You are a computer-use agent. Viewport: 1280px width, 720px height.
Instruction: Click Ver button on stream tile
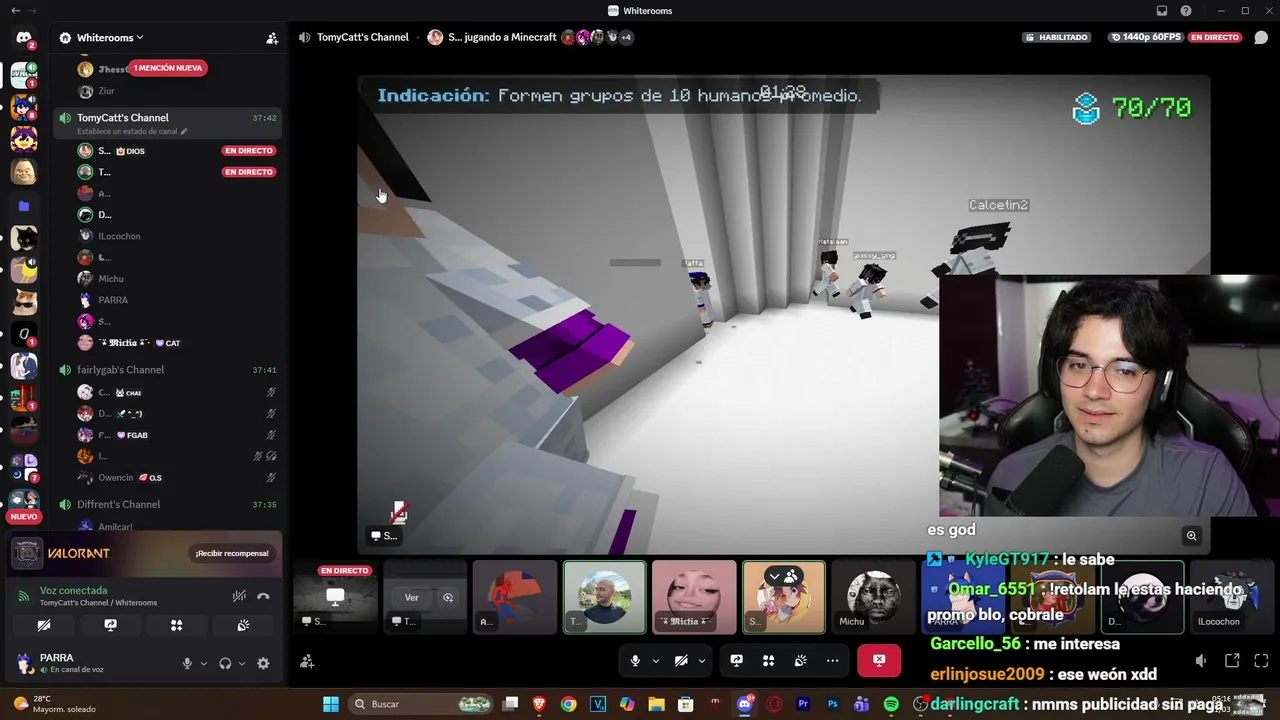click(411, 597)
